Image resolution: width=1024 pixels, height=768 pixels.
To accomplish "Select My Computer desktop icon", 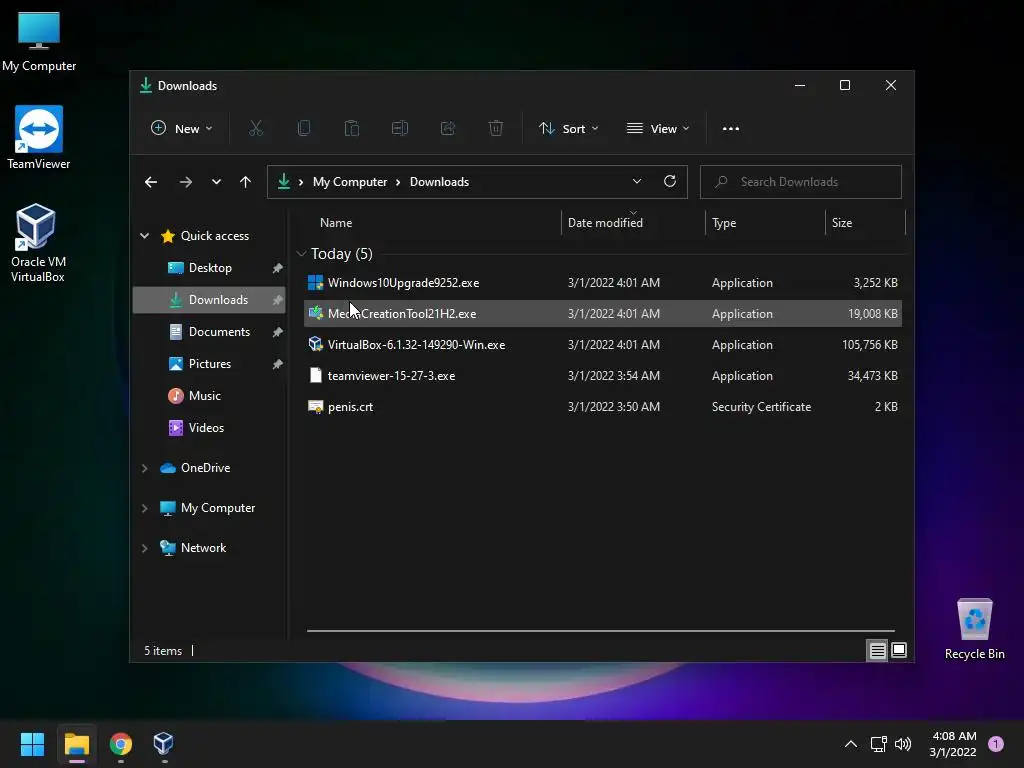I will [x=39, y=40].
